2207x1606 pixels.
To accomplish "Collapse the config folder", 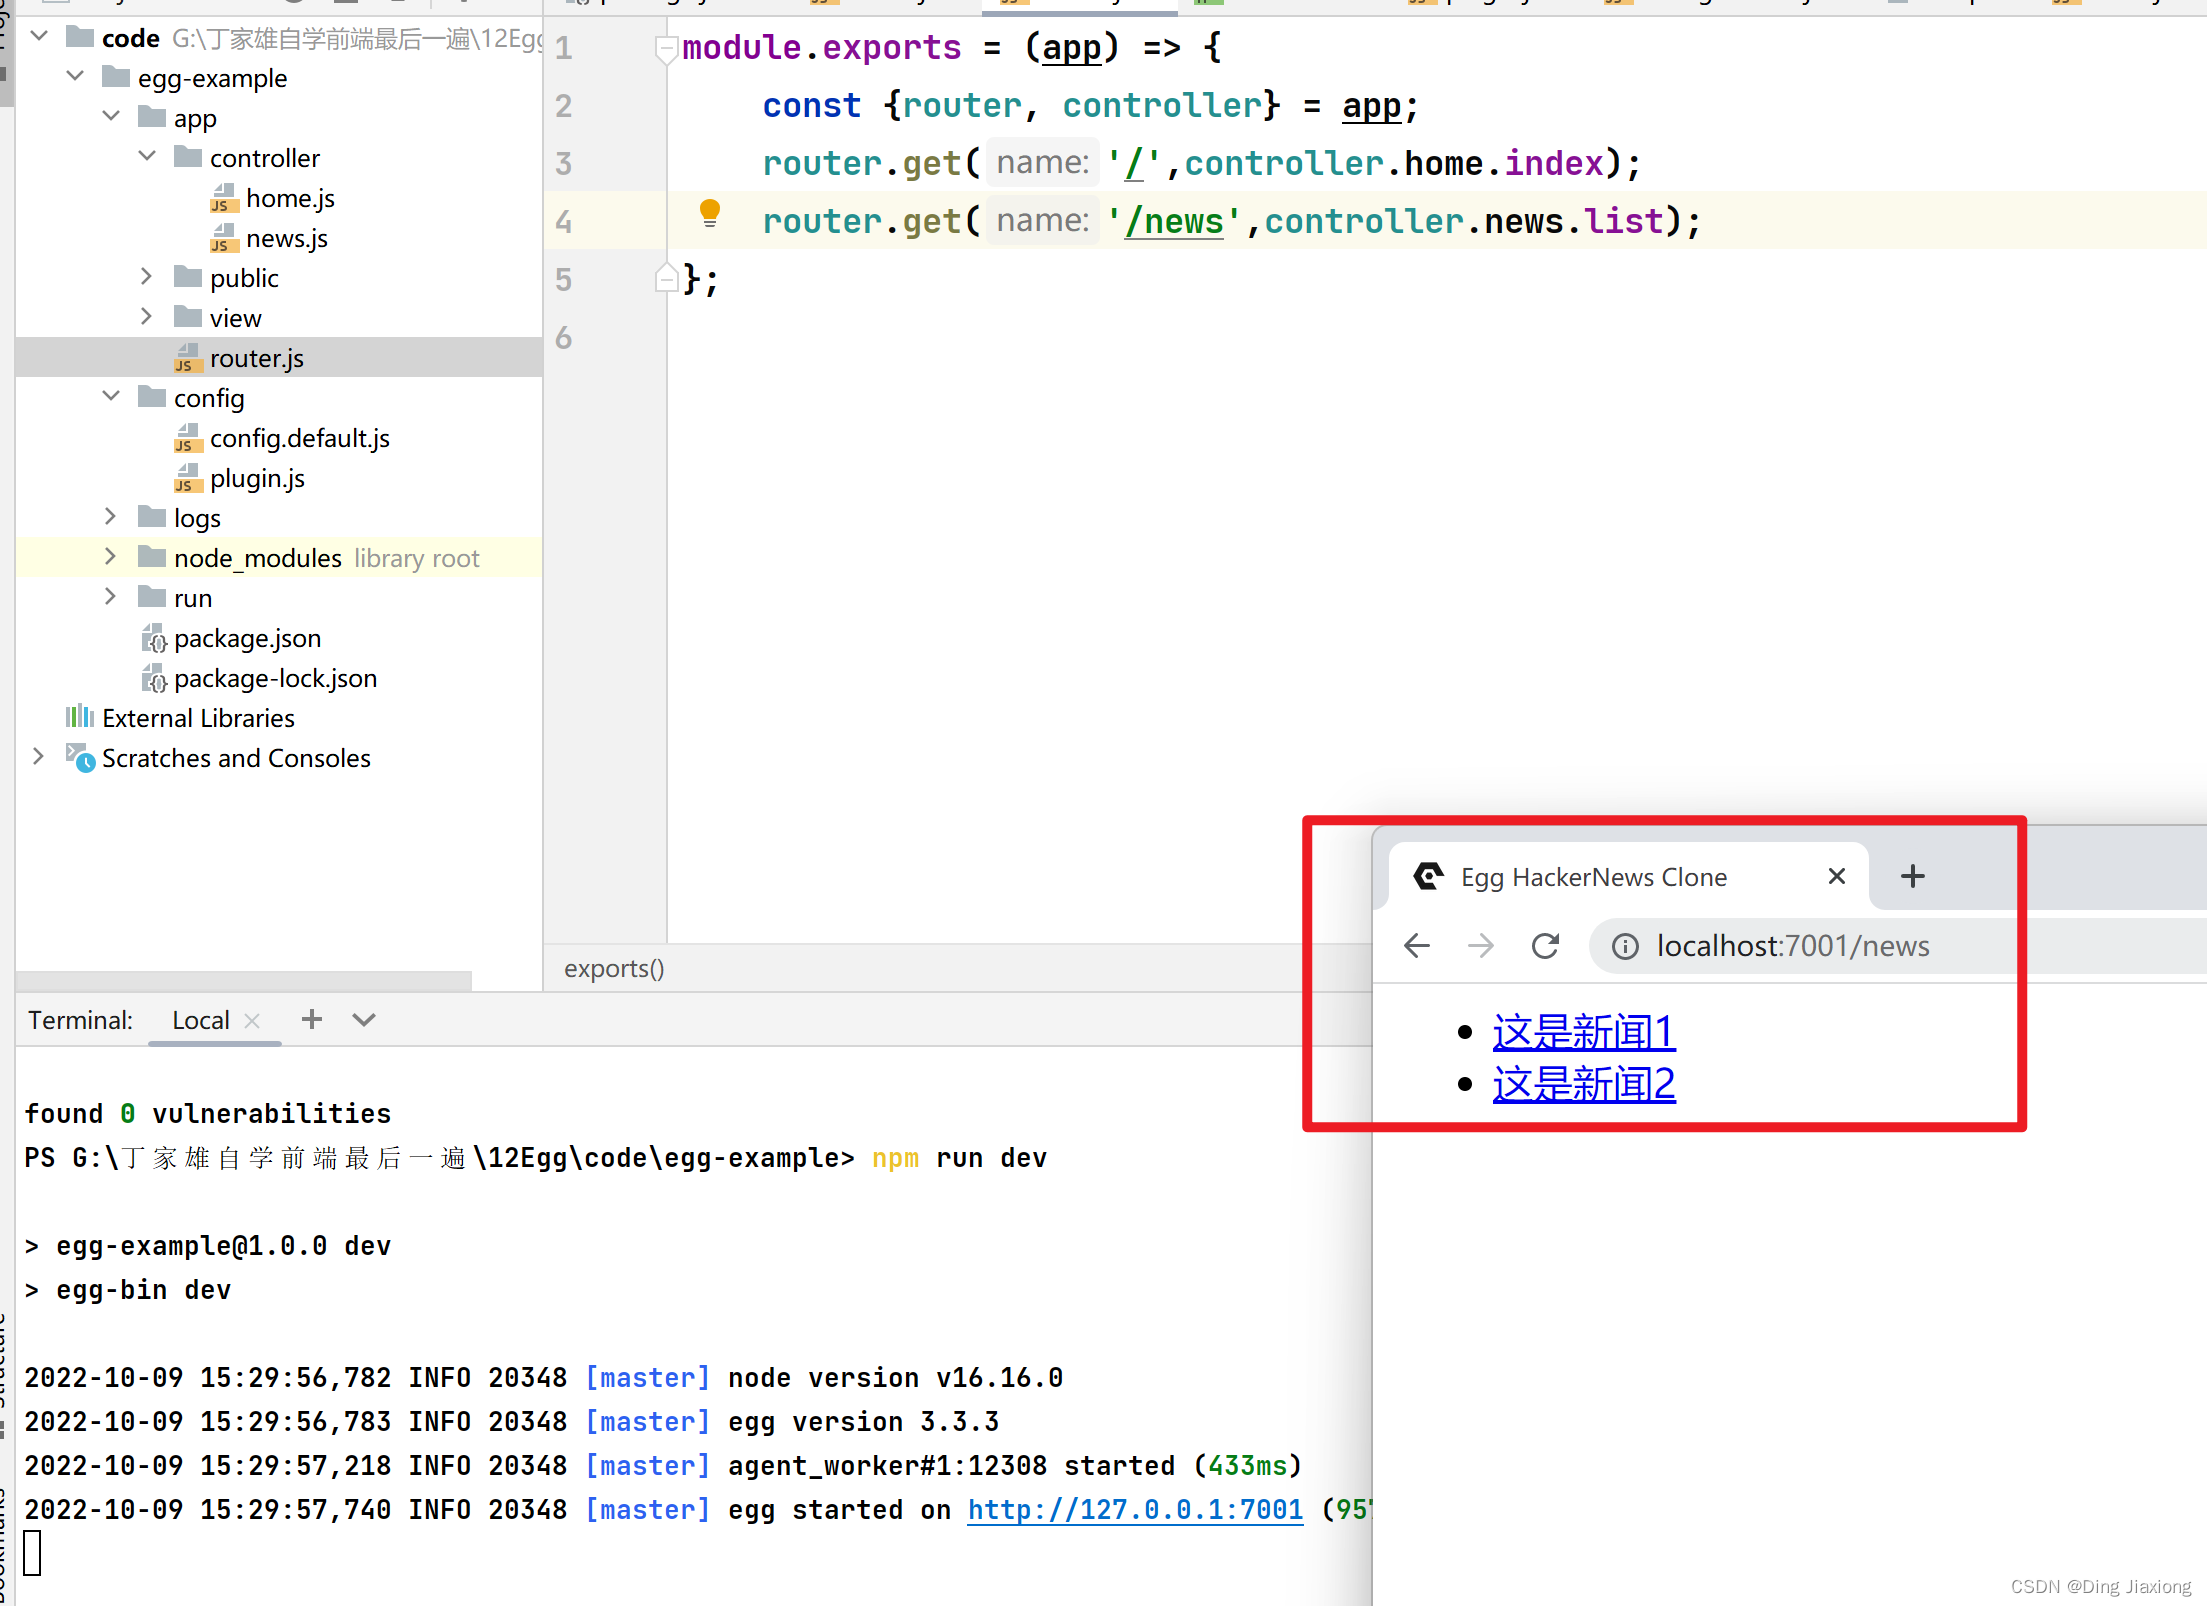I will [111, 397].
